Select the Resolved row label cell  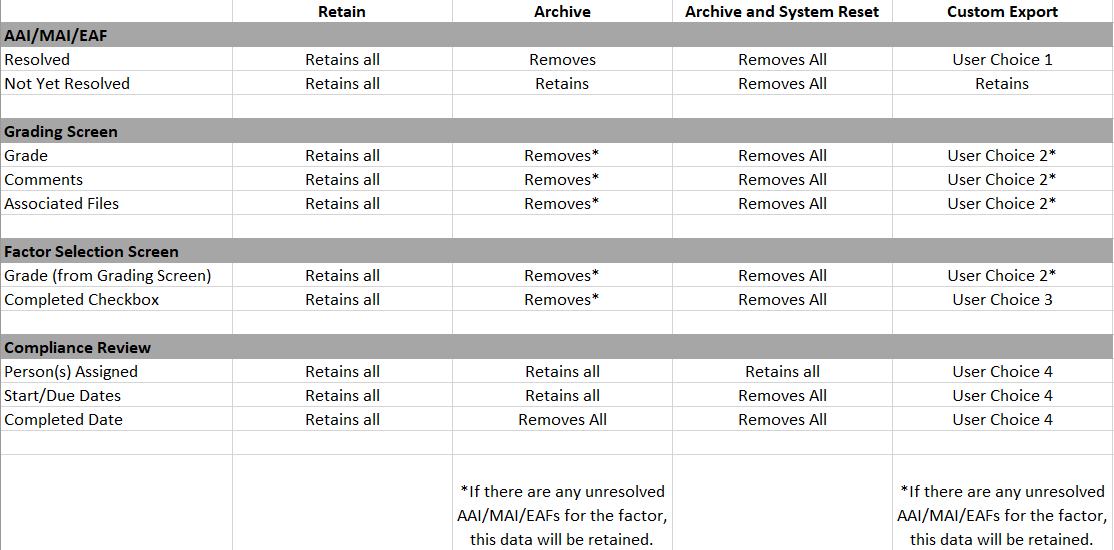coord(116,60)
